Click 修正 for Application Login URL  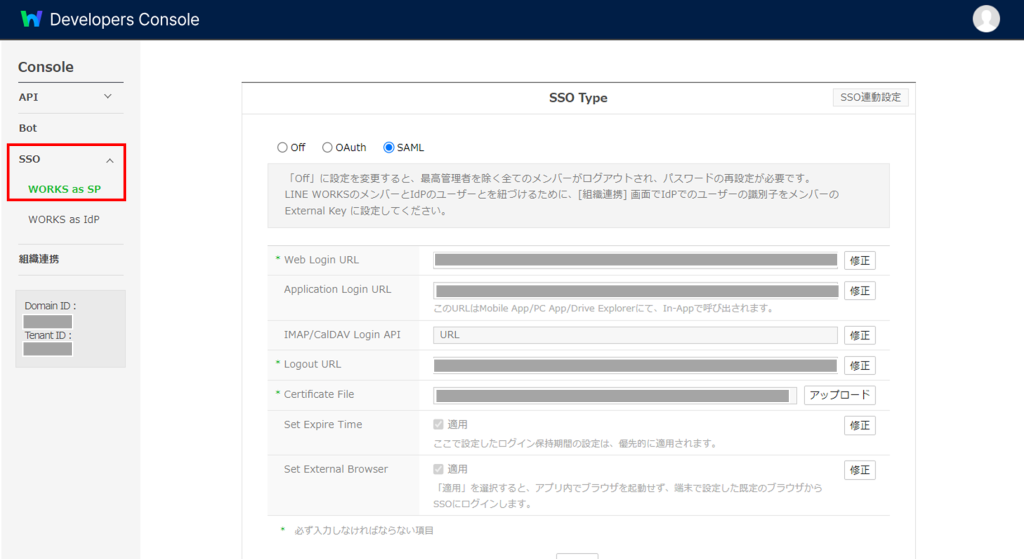click(859, 291)
